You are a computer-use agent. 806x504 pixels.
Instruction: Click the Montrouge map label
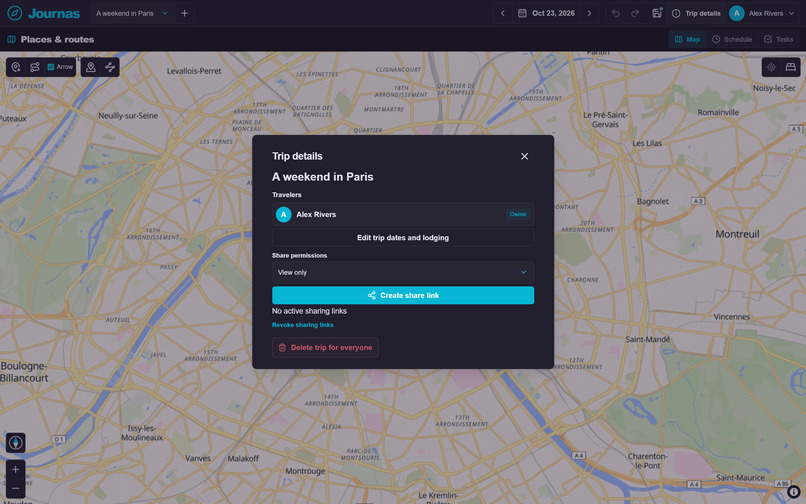(x=305, y=471)
